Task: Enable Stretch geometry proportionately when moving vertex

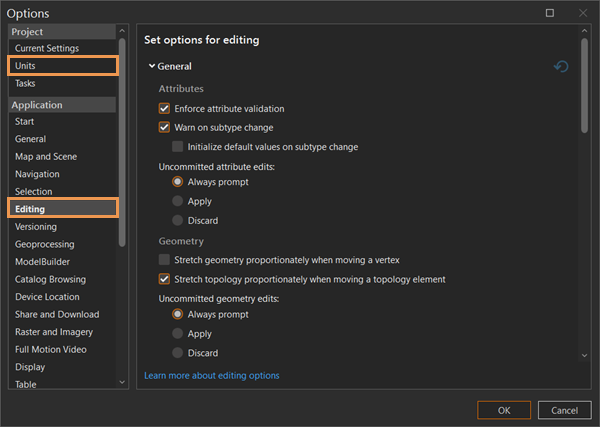Action: tap(165, 260)
